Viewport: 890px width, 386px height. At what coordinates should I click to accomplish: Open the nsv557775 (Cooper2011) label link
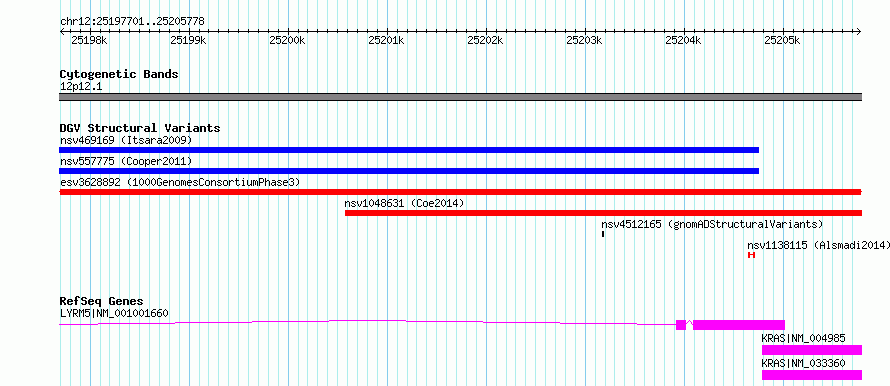(x=127, y=162)
